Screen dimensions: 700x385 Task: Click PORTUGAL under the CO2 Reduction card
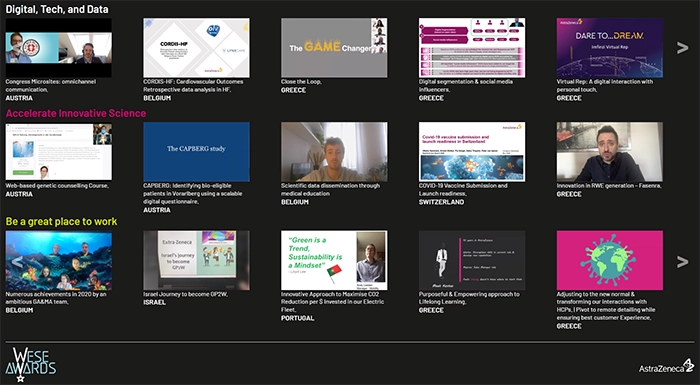(x=297, y=318)
